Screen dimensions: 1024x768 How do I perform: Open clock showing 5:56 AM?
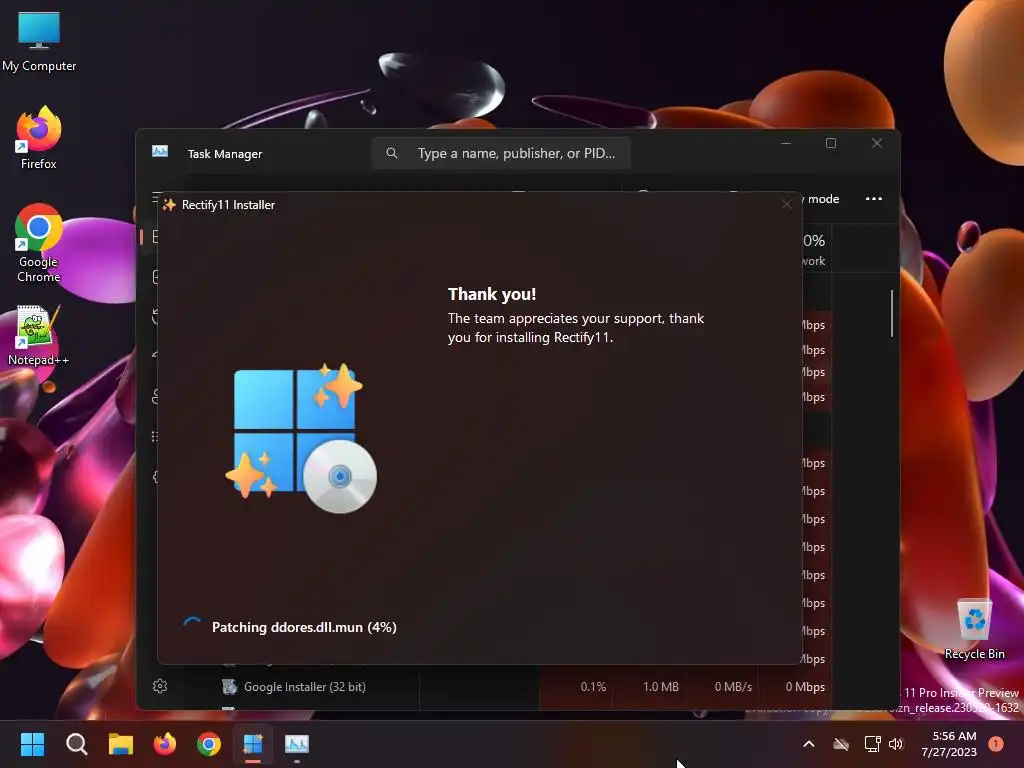click(949, 744)
